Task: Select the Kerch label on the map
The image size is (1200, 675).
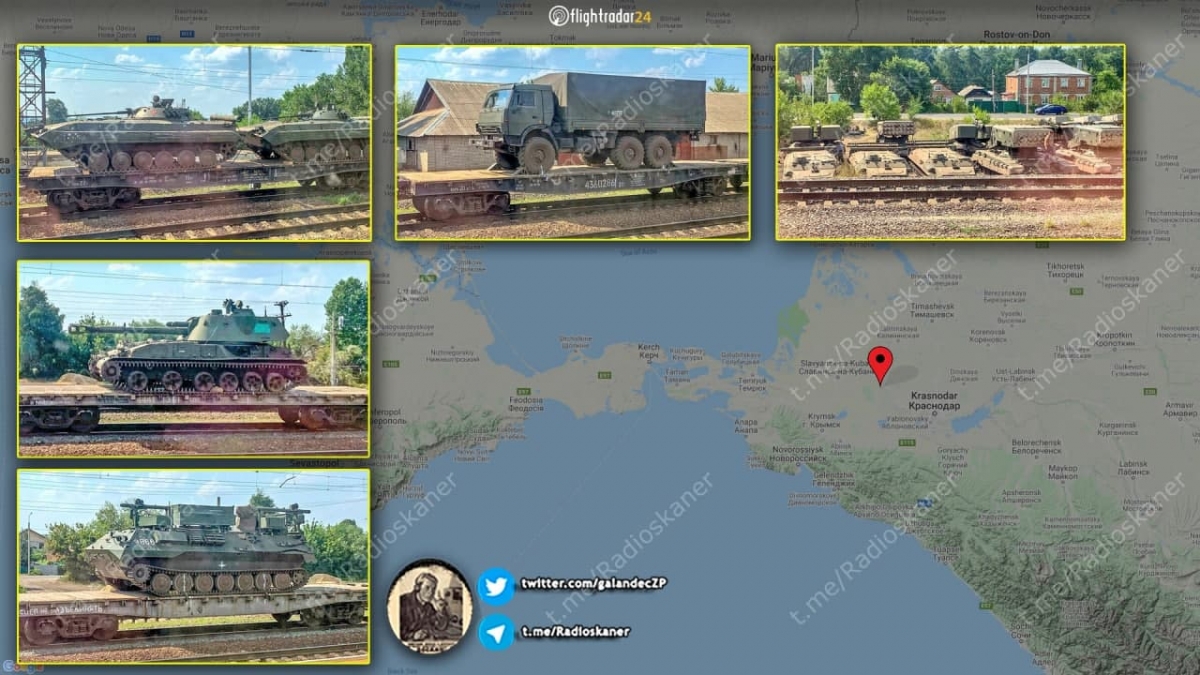Action: click(x=648, y=352)
